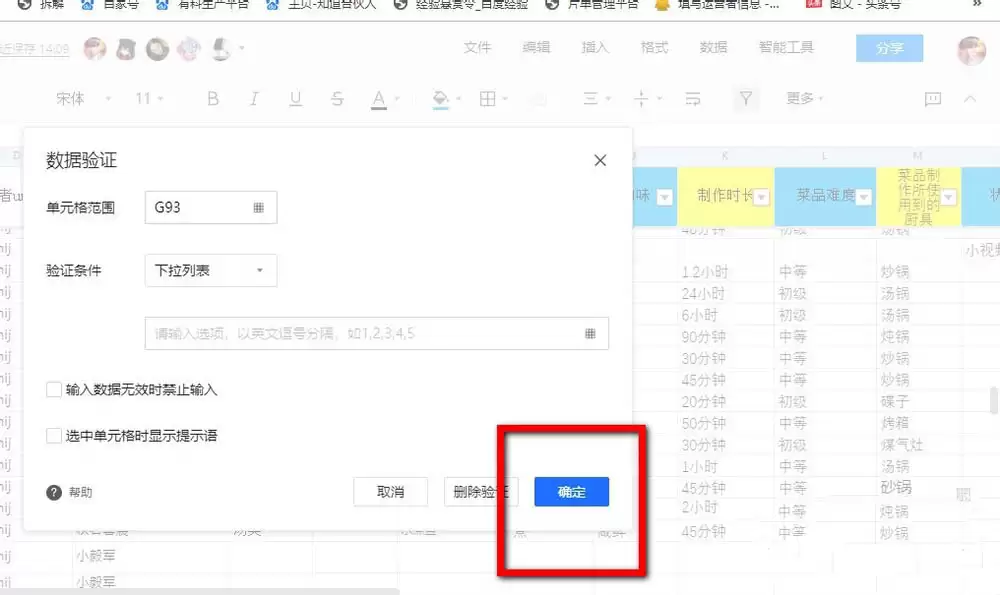Click 删除验证 to remove validation

coord(481,491)
